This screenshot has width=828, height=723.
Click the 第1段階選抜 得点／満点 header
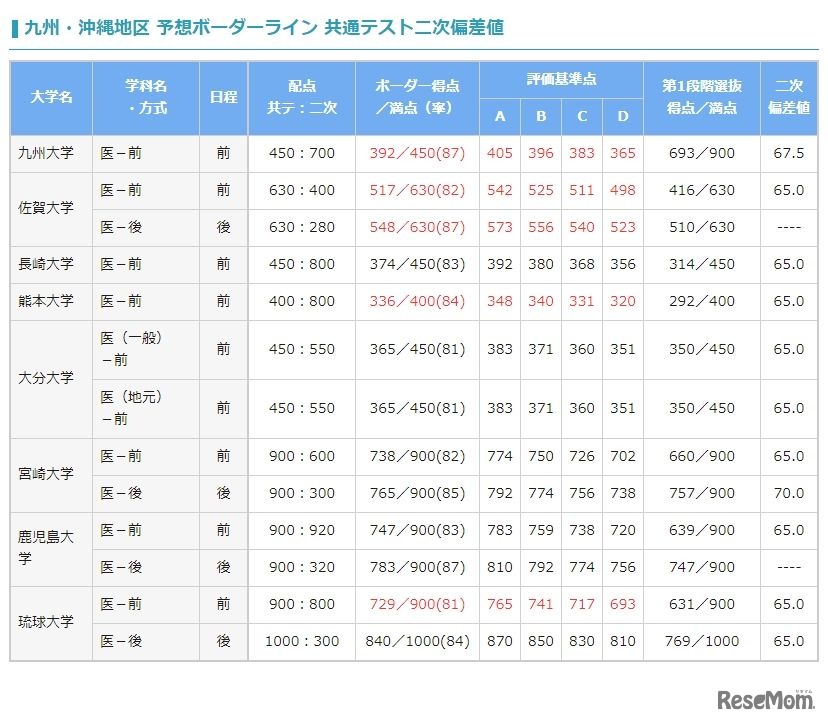[701, 97]
